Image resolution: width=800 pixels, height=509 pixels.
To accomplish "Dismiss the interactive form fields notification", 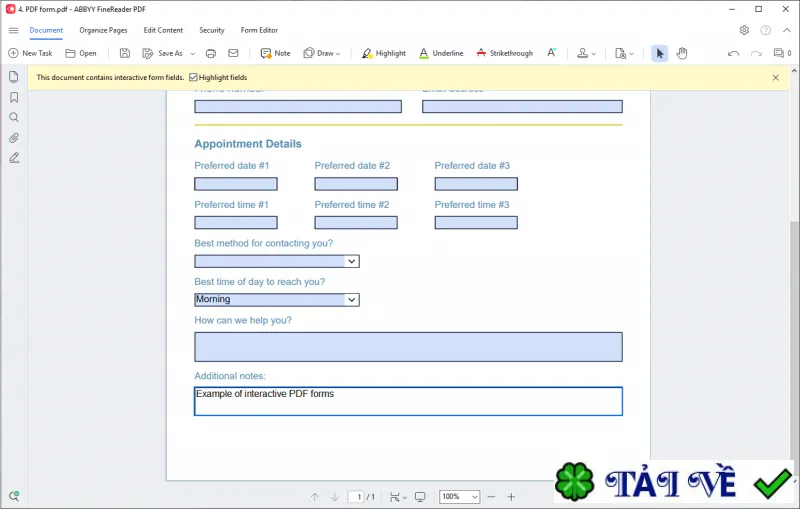I will (x=776, y=78).
